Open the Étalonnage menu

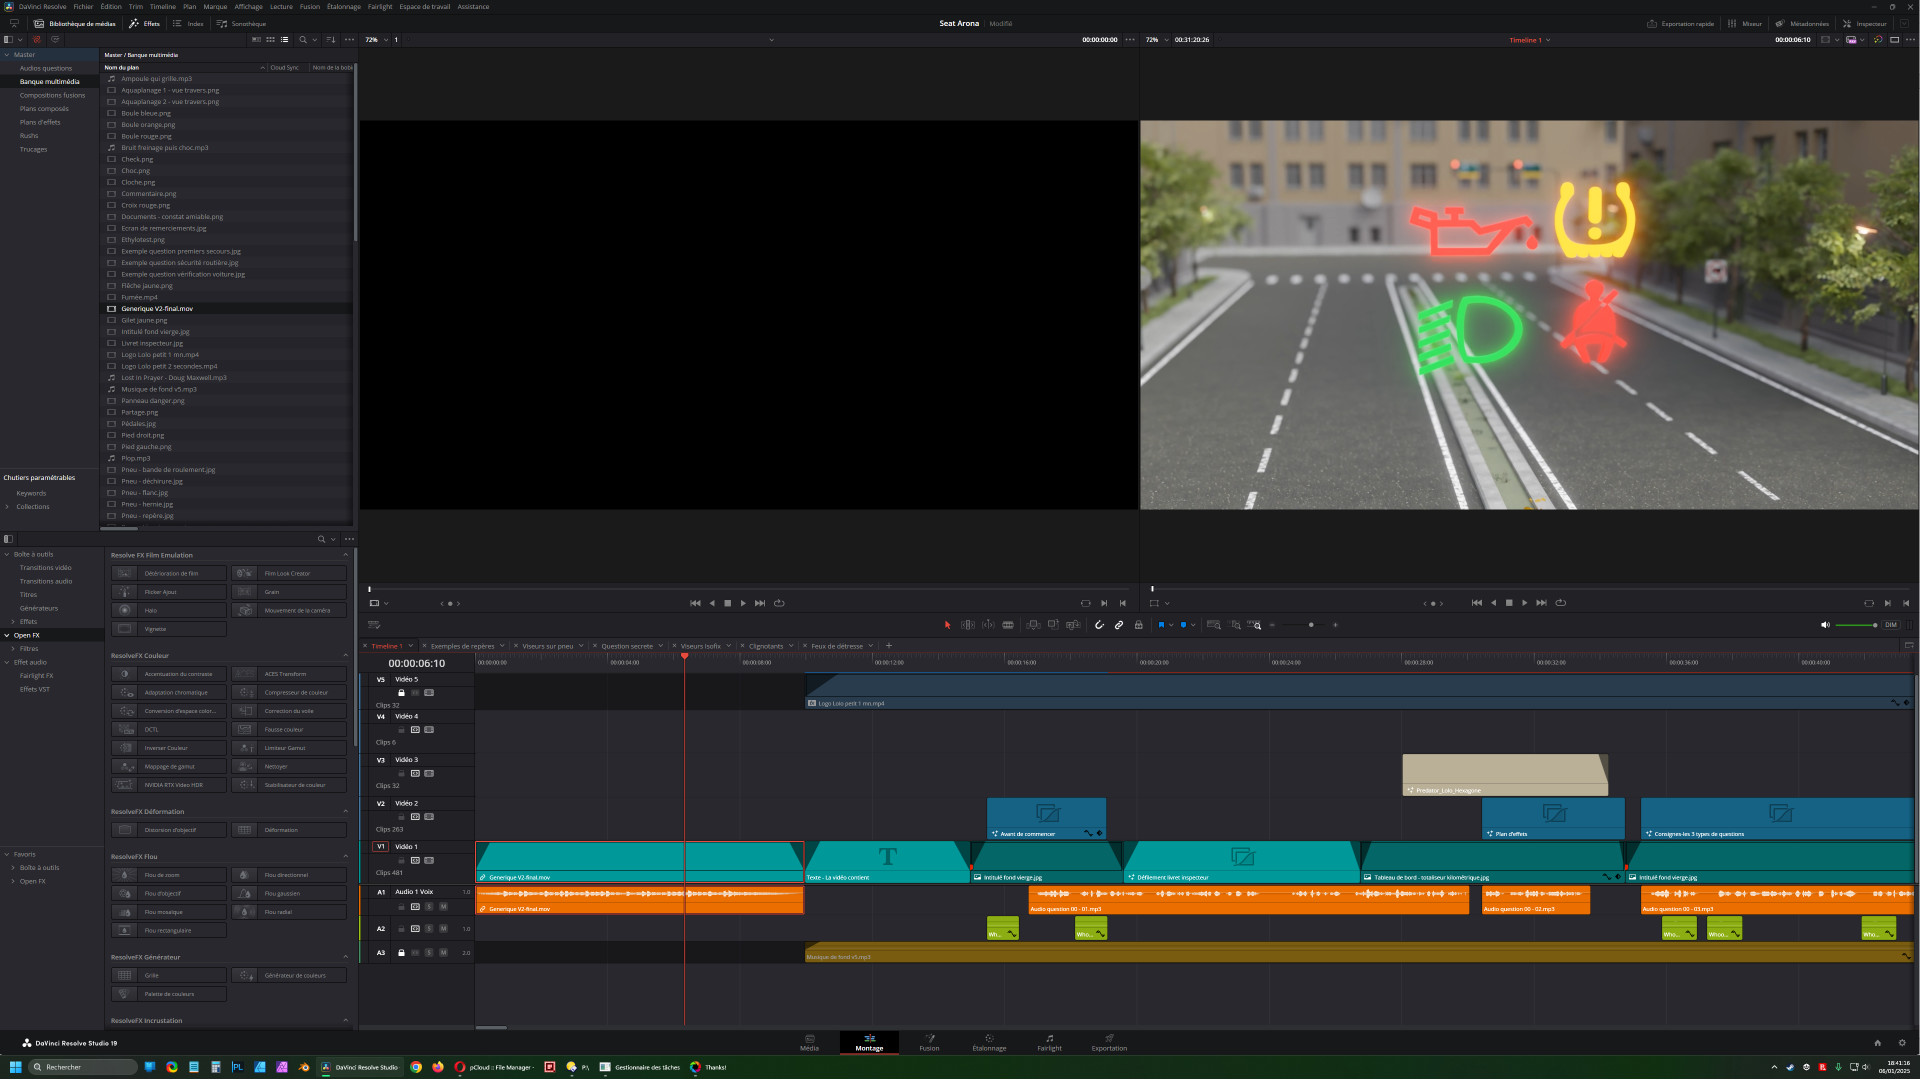click(343, 7)
